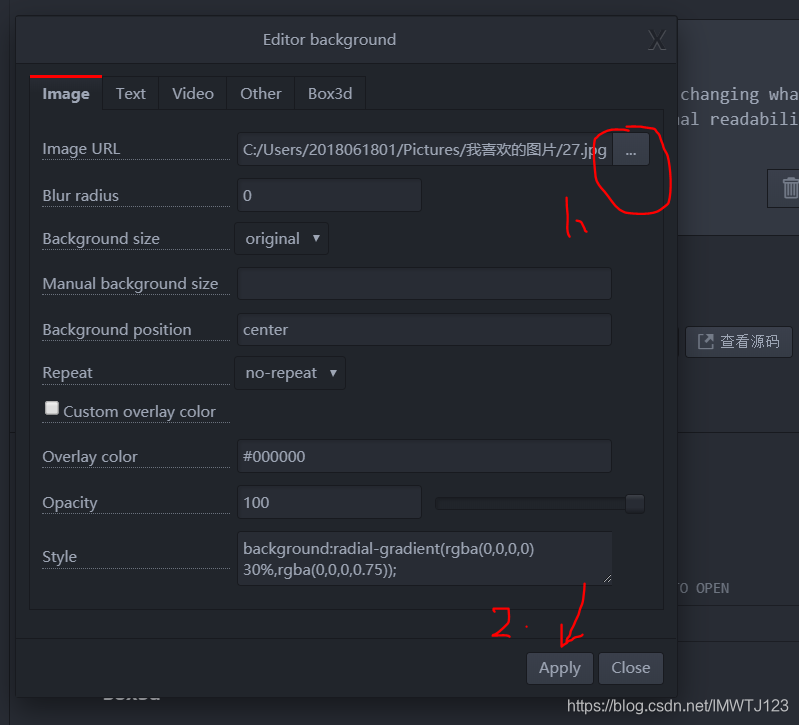The width and height of the screenshot is (799, 725).
Task: Click the trash icon in background window
Action: [x=790, y=188]
